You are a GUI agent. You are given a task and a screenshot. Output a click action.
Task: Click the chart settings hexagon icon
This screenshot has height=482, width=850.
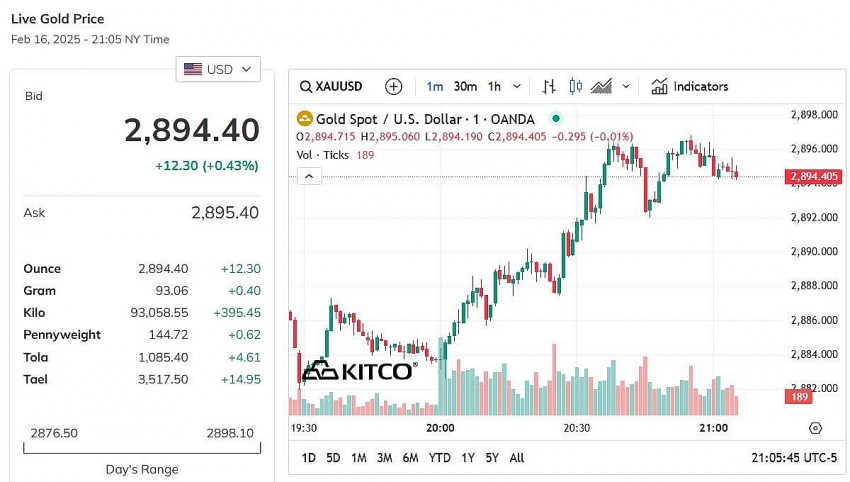click(x=815, y=428)
